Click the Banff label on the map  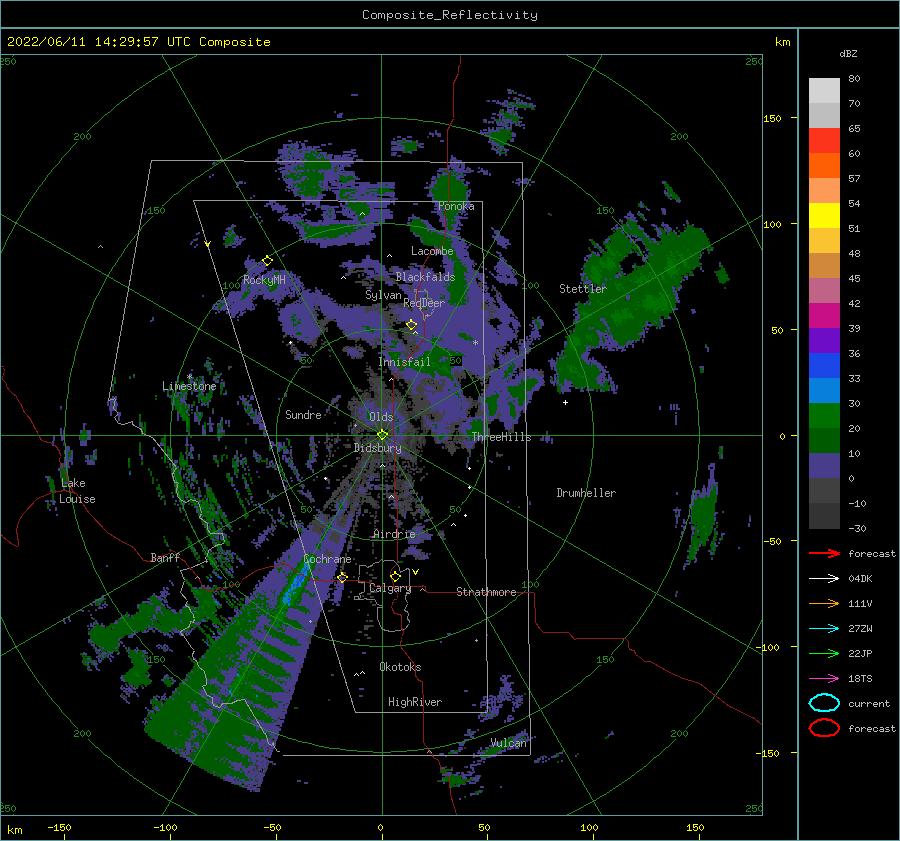(x=165, y=557)
